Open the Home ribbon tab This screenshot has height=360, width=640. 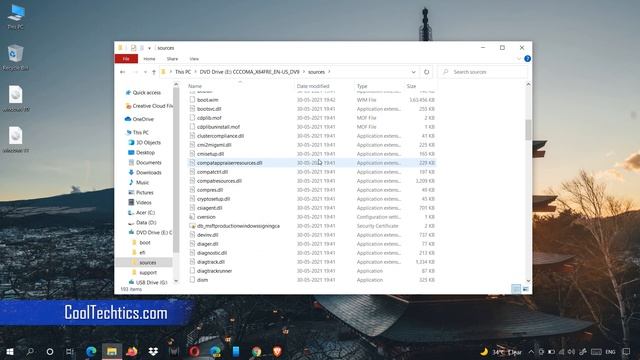[149, 59]
